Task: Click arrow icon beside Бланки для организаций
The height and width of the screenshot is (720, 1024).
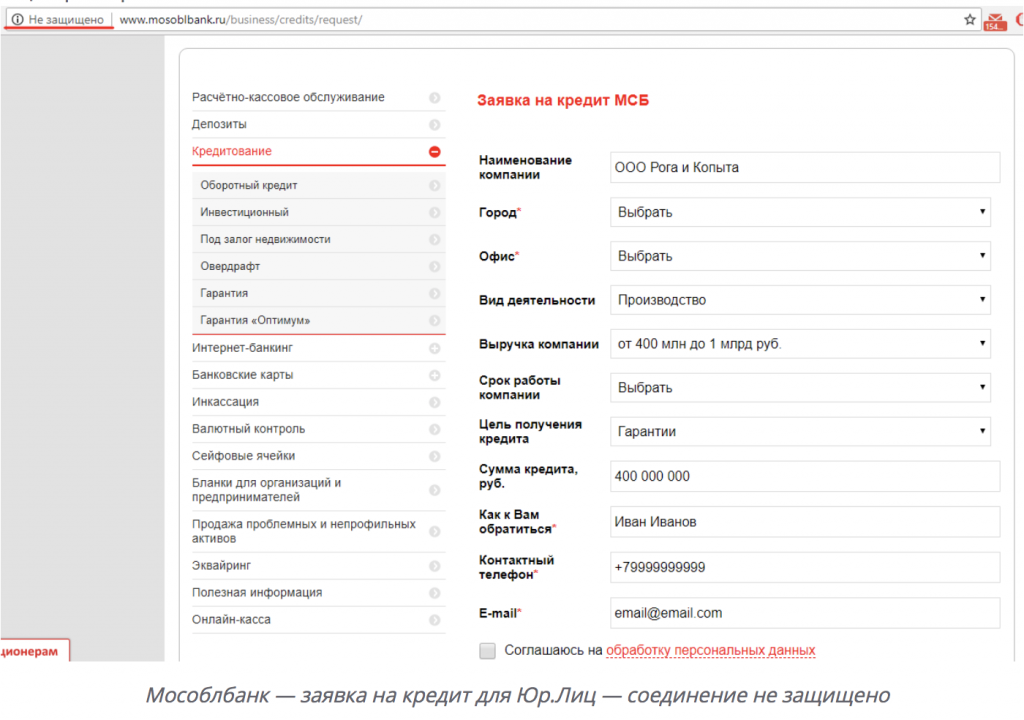Action: (434, 491)
